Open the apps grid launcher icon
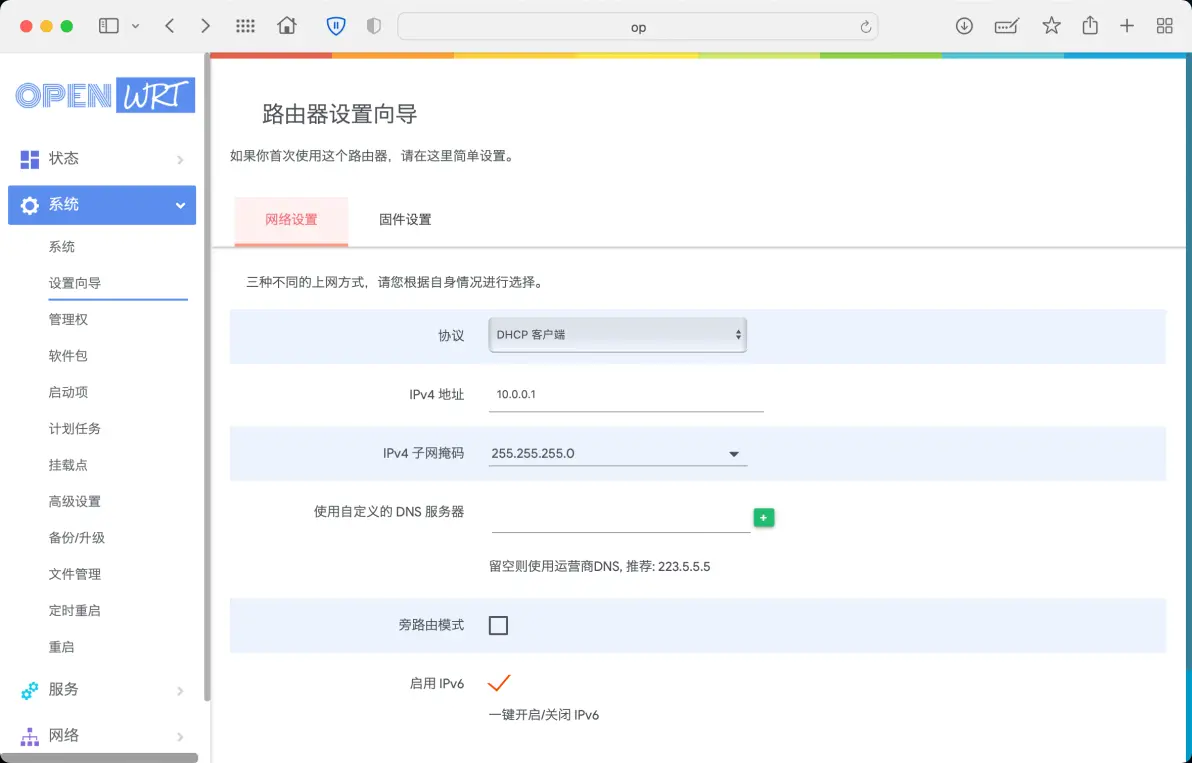This screenshot has height=763, width=1192. (x=245, y=26)
